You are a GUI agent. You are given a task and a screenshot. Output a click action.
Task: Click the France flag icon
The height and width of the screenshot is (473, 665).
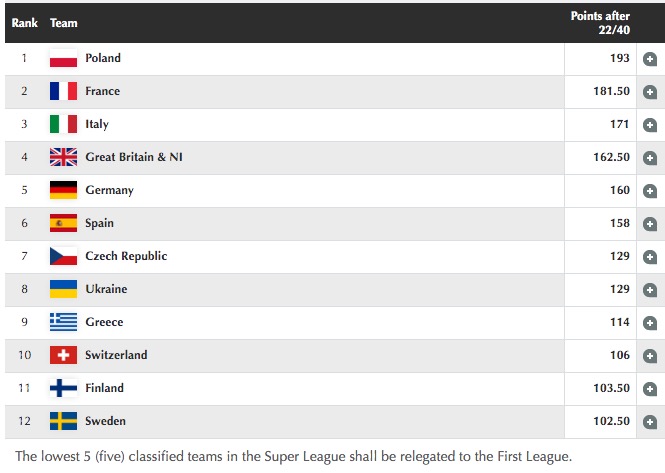(x=63, y=91)
